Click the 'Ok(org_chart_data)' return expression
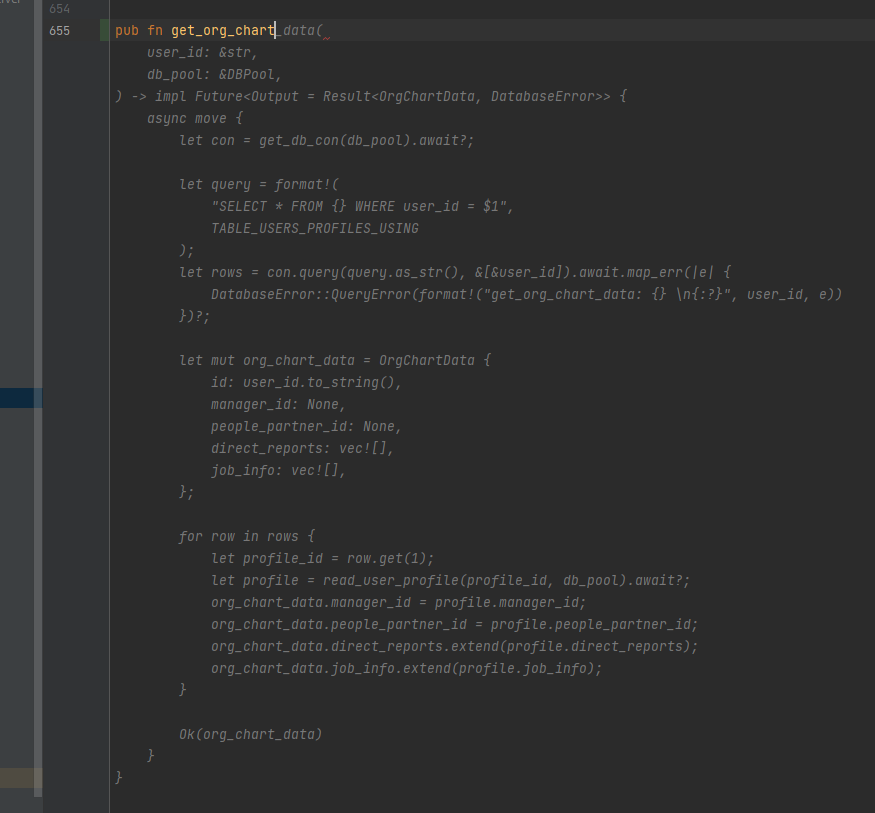The image size is (875, 813). 251,734
